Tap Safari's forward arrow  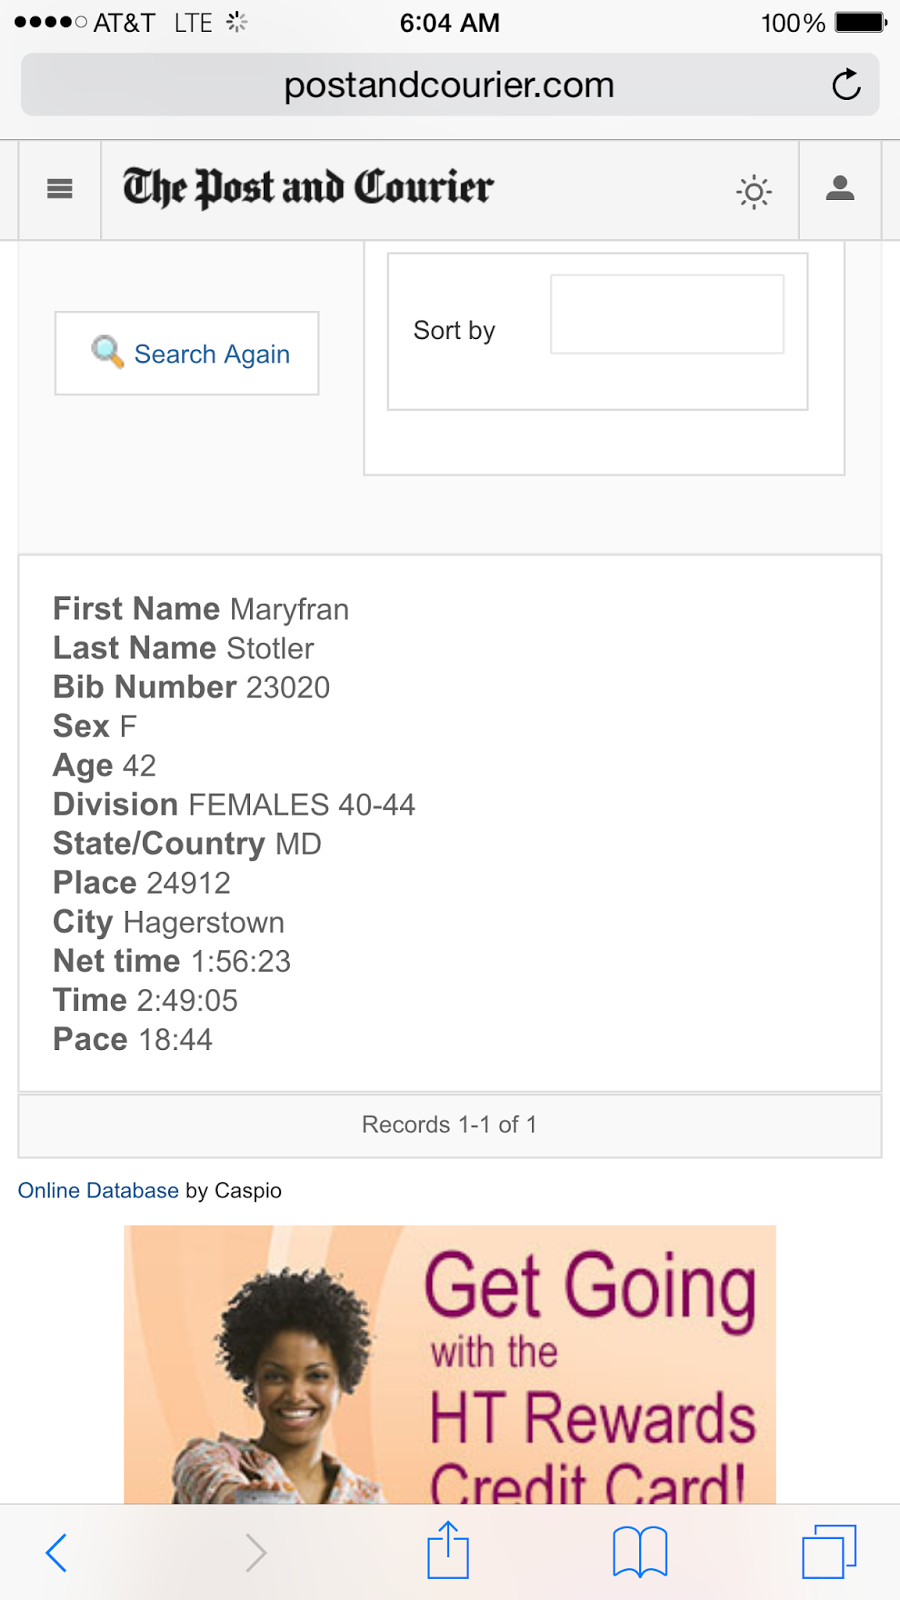256,1552
